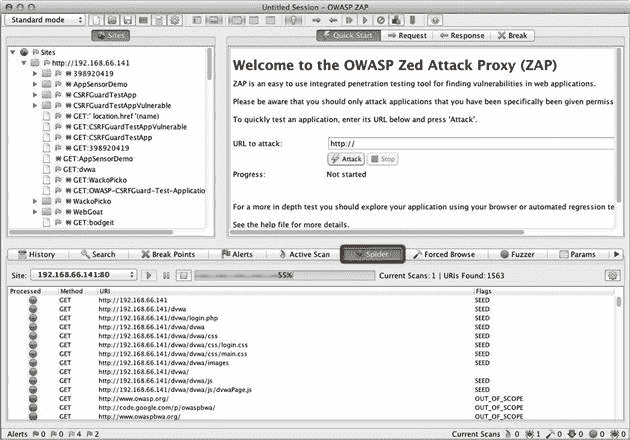Screen dimensions: 630x440
Task: Stop the spider scan
Action: (184, 276)
